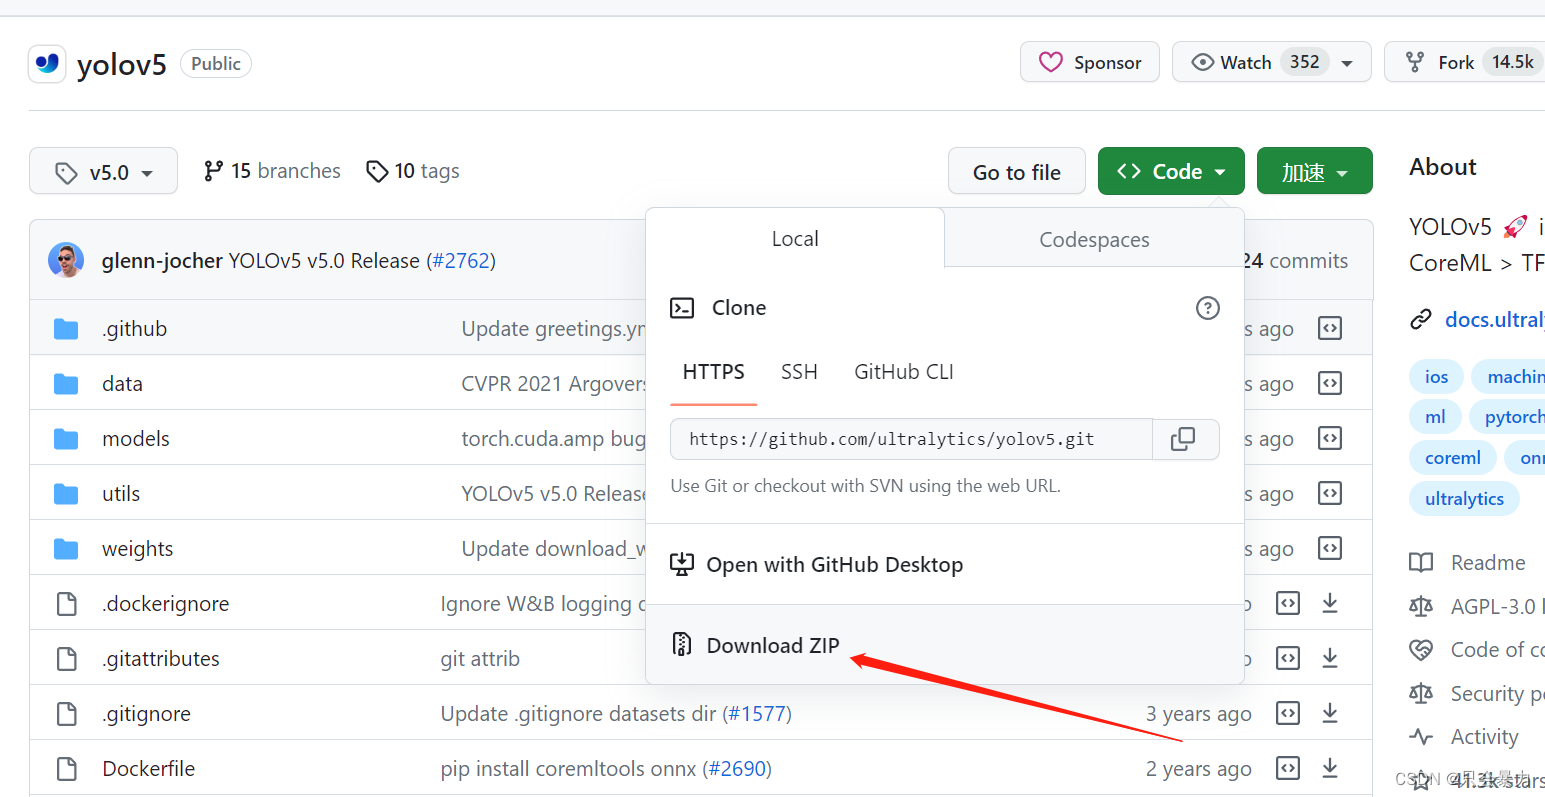Click download icon in .dockerignore row
1545x797 pixels.
click(x=1330, y=603)
